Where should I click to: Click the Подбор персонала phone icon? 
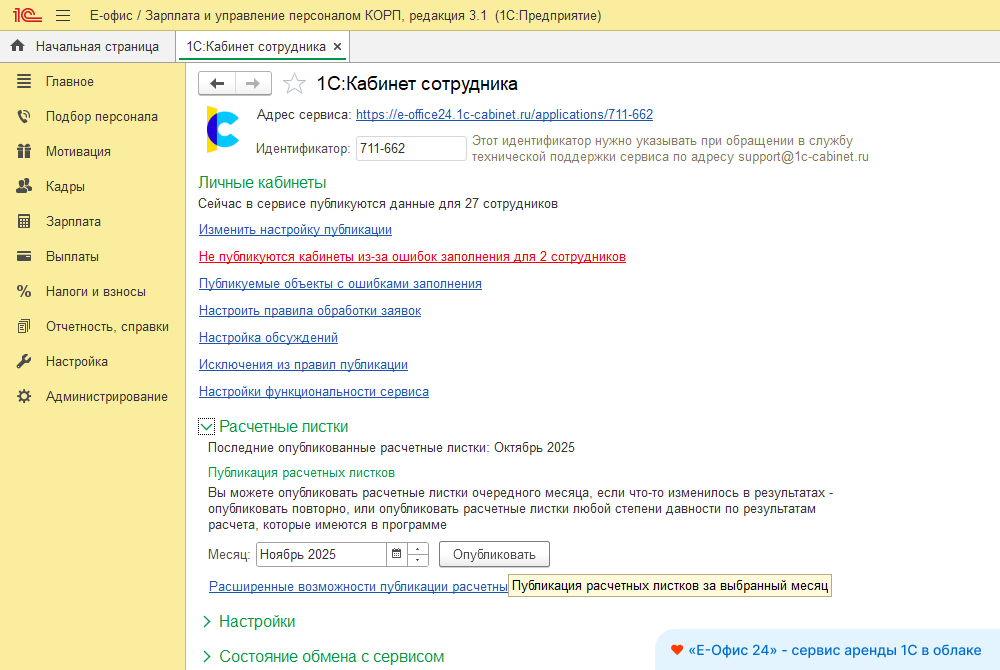pos(24,116)
